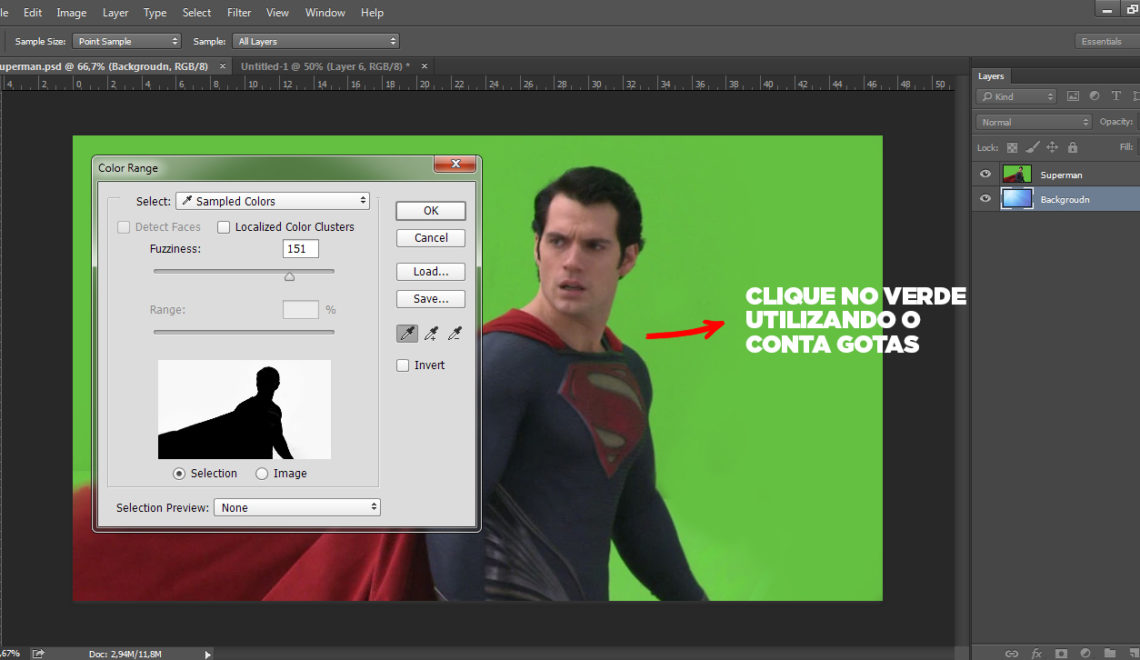
Task: Tick the Detect Faces checkbox
Action: tap(124, 228)
